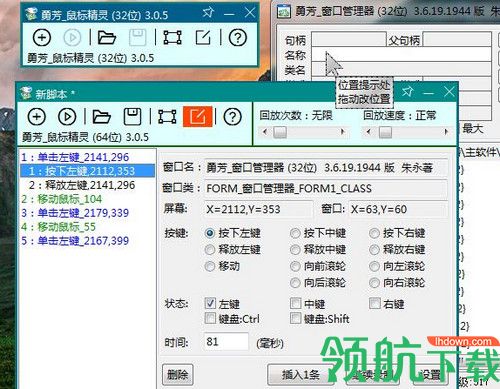Select sub-row 2：释放左键_2141,296
The height and width of the screenshot is (389, 500).
[87, 185]
